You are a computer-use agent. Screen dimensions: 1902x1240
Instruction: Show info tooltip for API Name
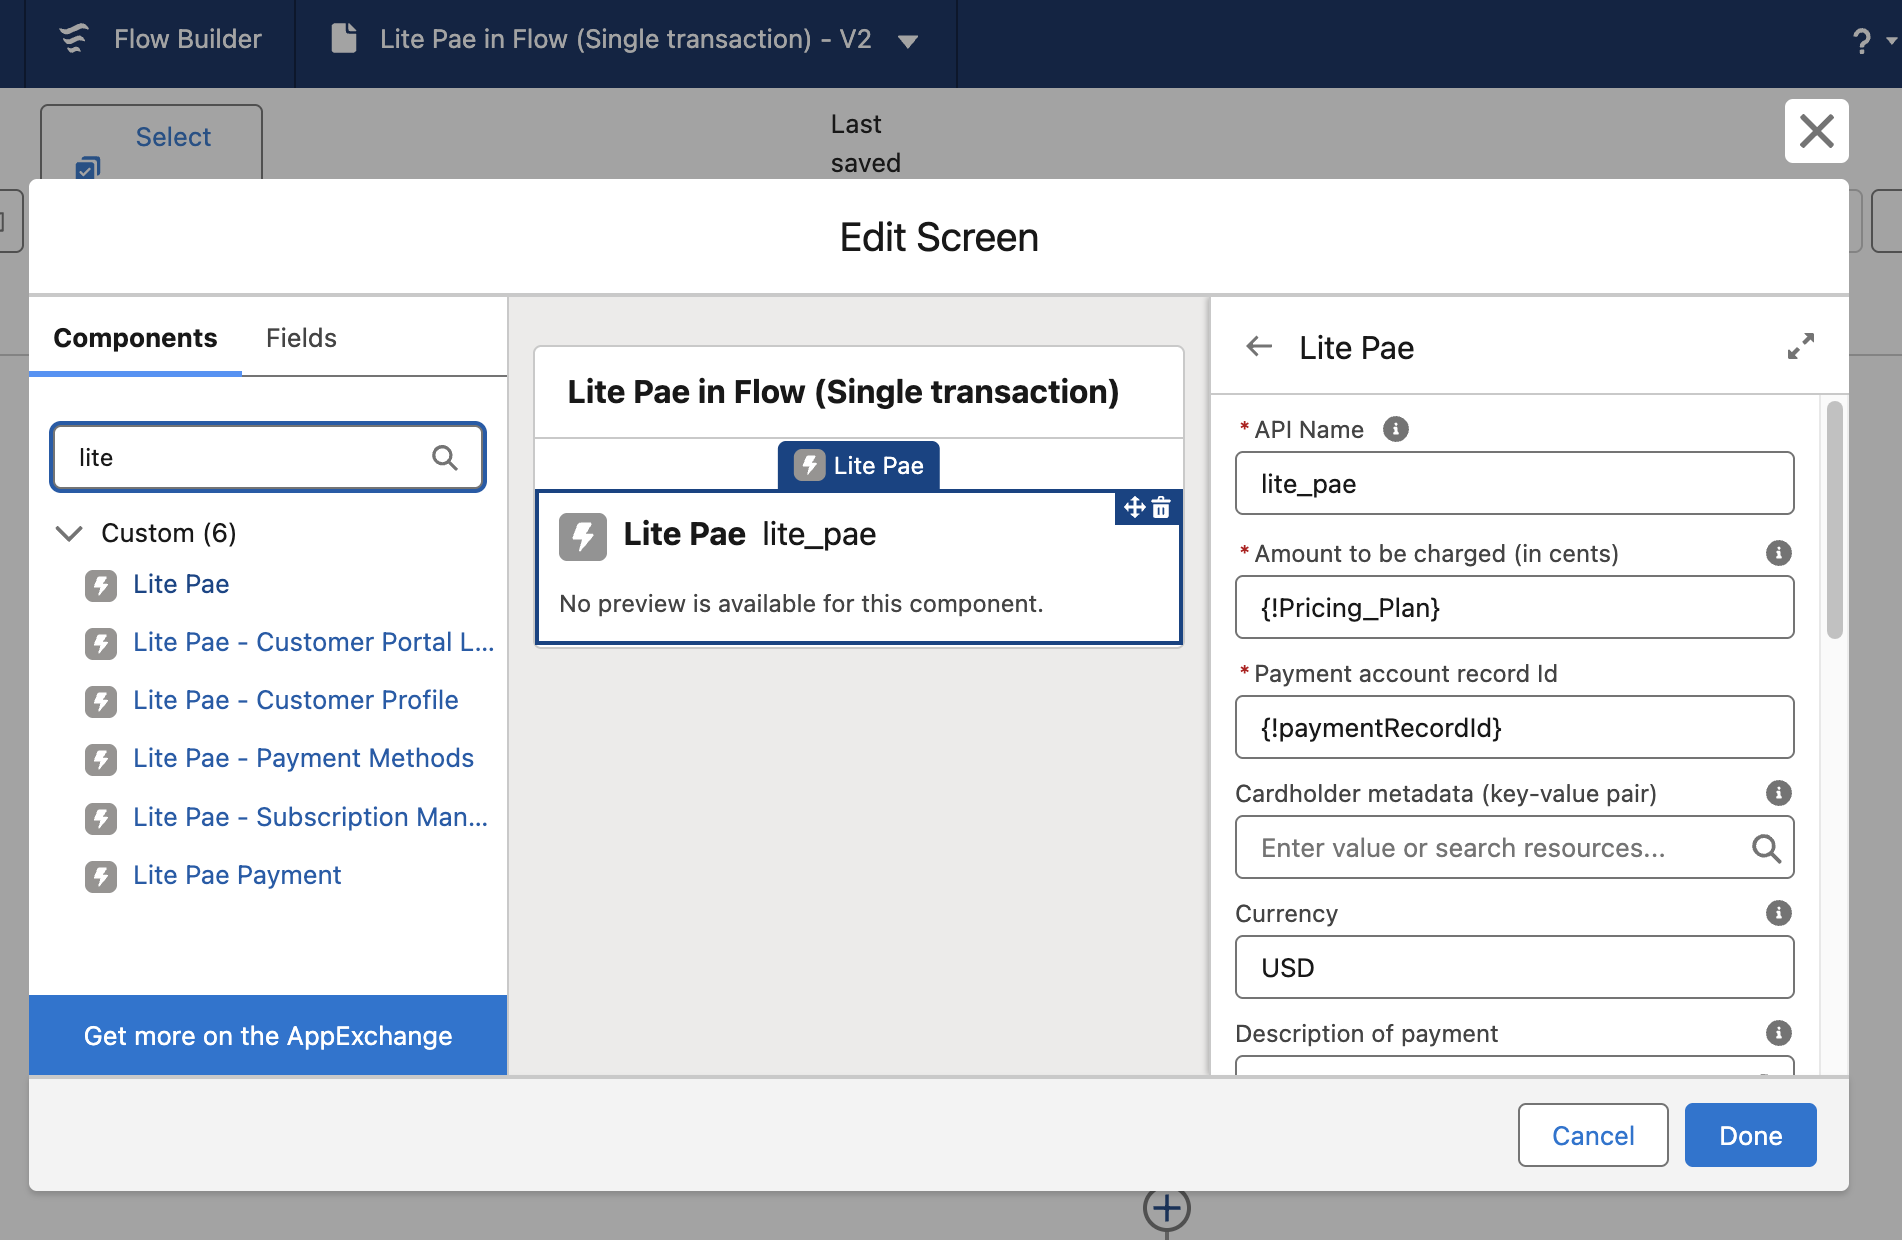pos(1396,429)
